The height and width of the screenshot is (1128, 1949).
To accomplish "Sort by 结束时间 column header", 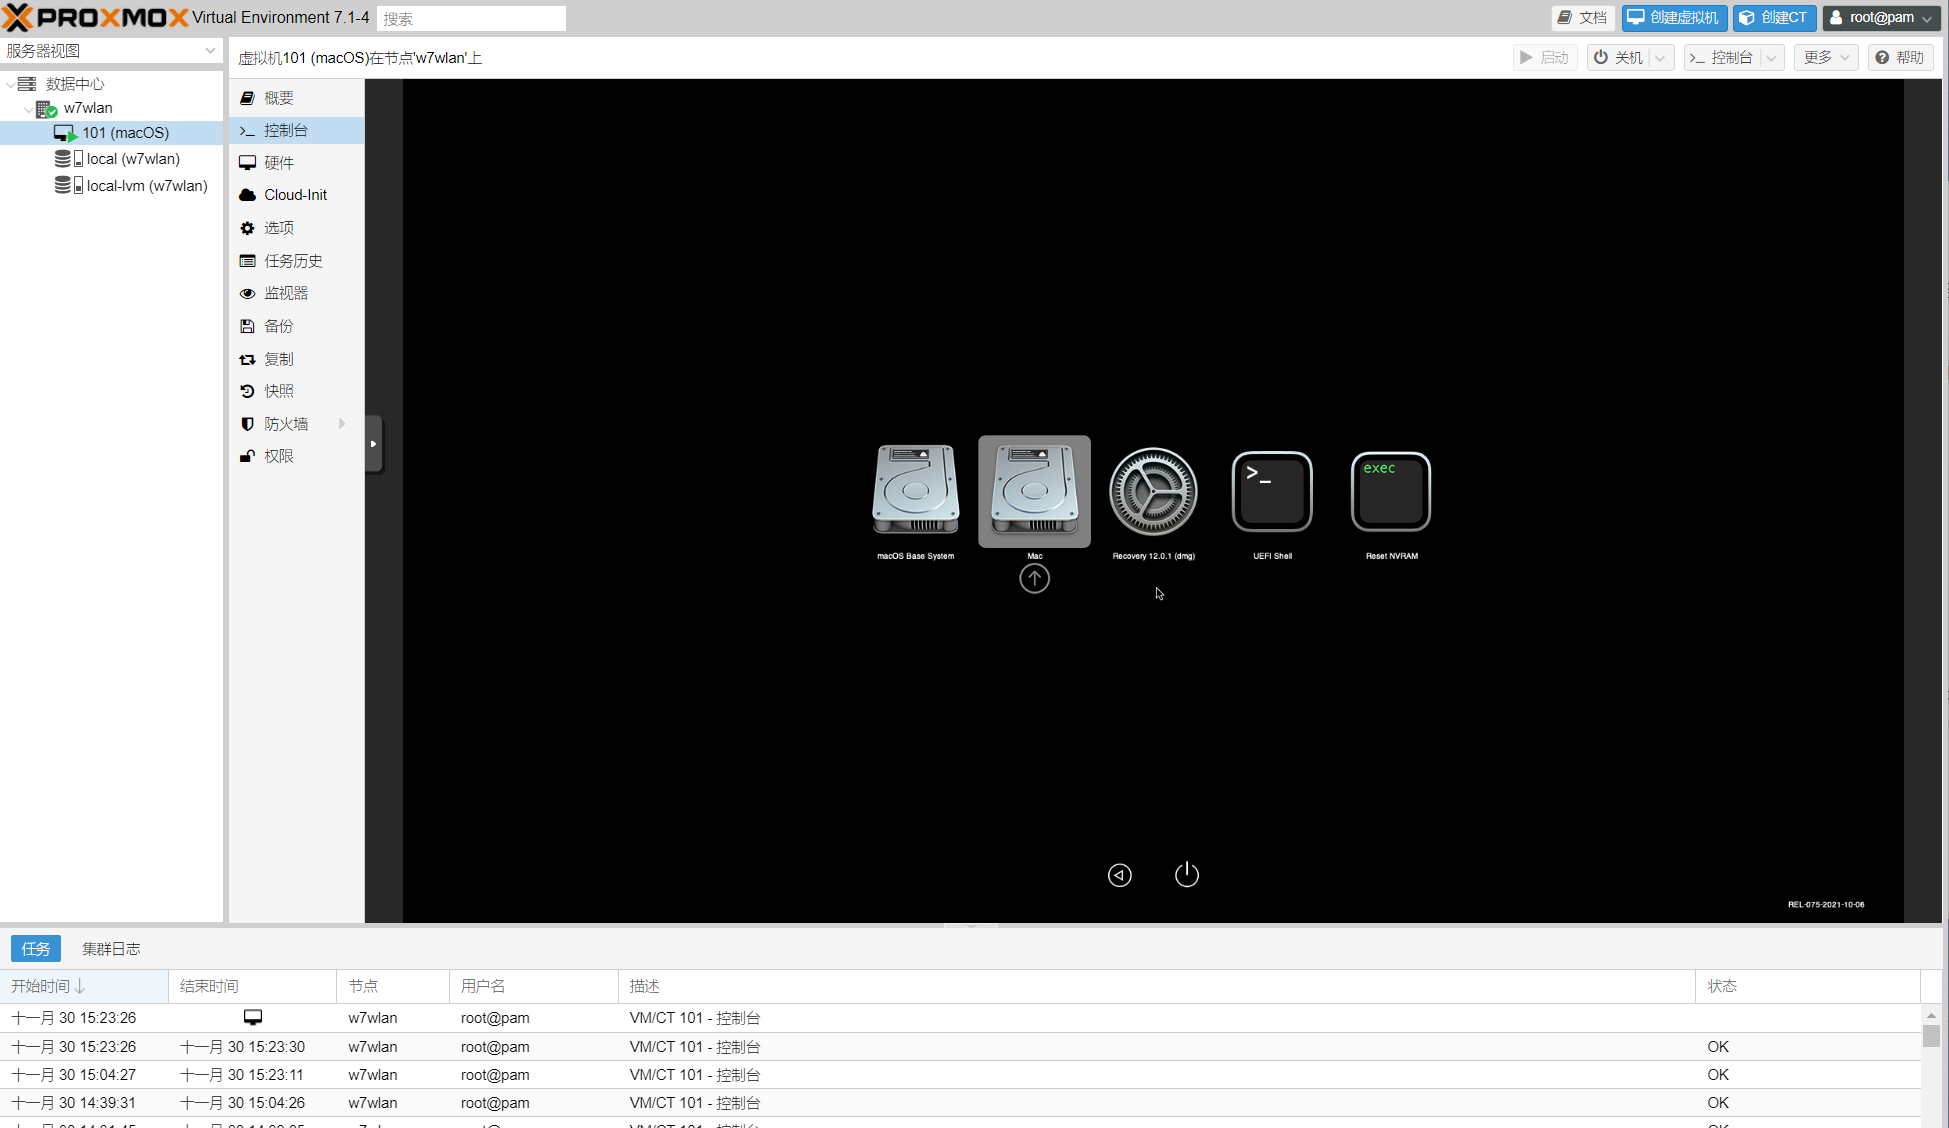I will point(252,986).
